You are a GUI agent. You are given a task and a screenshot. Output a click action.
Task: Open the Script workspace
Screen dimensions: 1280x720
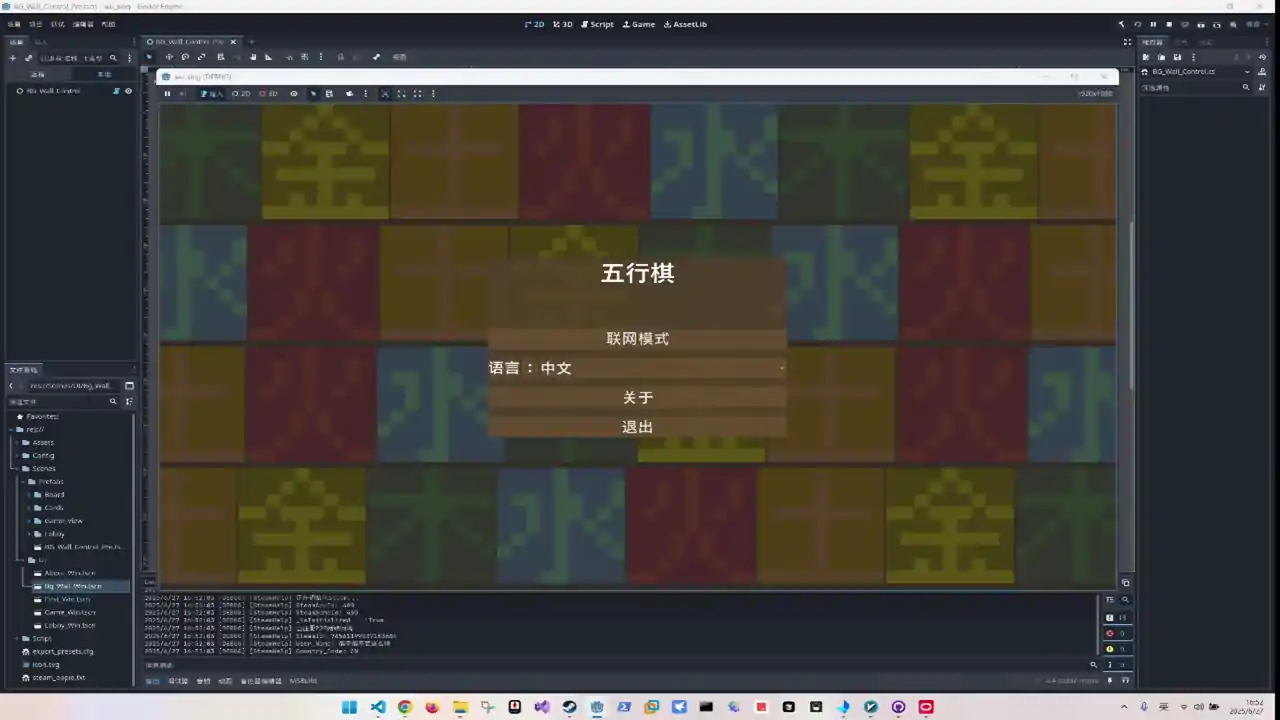[597, 24]
